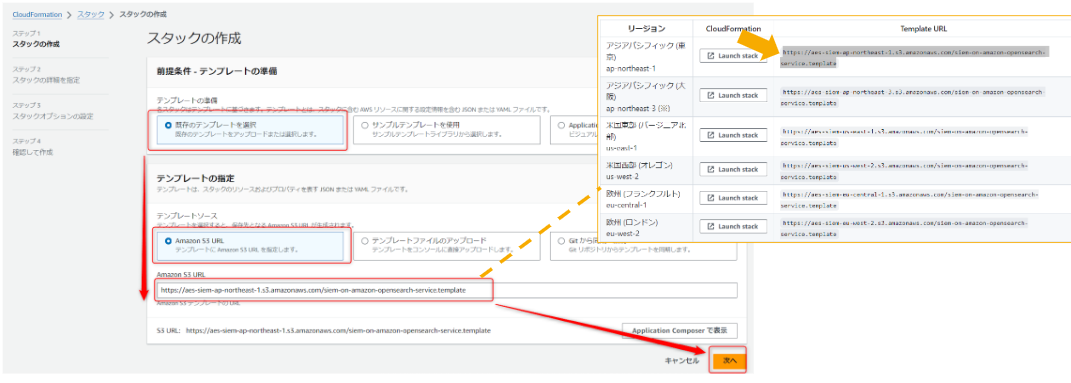Launch stack for us-west-2 (オレゴン)
1071x383 pixels.
(x=733, y=169)
